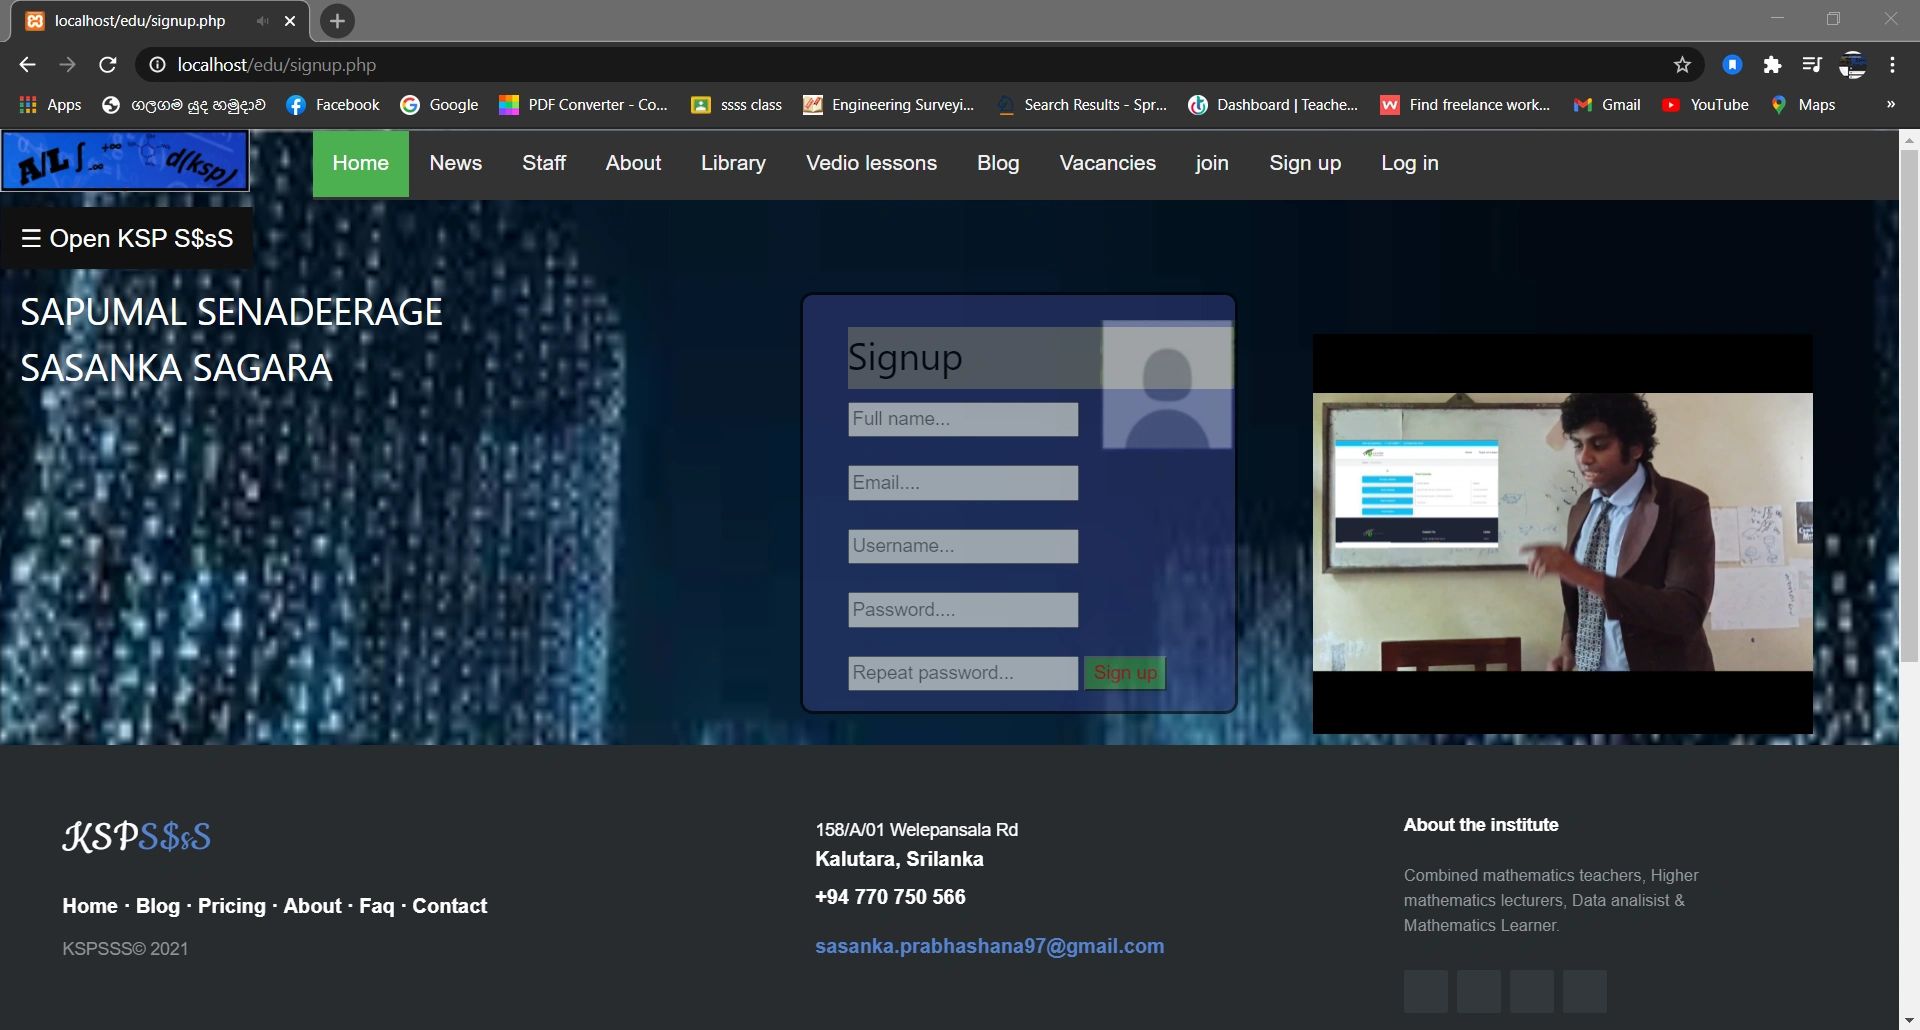This screenshot has width=1920, height=1030.
Task: Go to the Home nav item
Action: pyautogui.click(x=361, y=163)
